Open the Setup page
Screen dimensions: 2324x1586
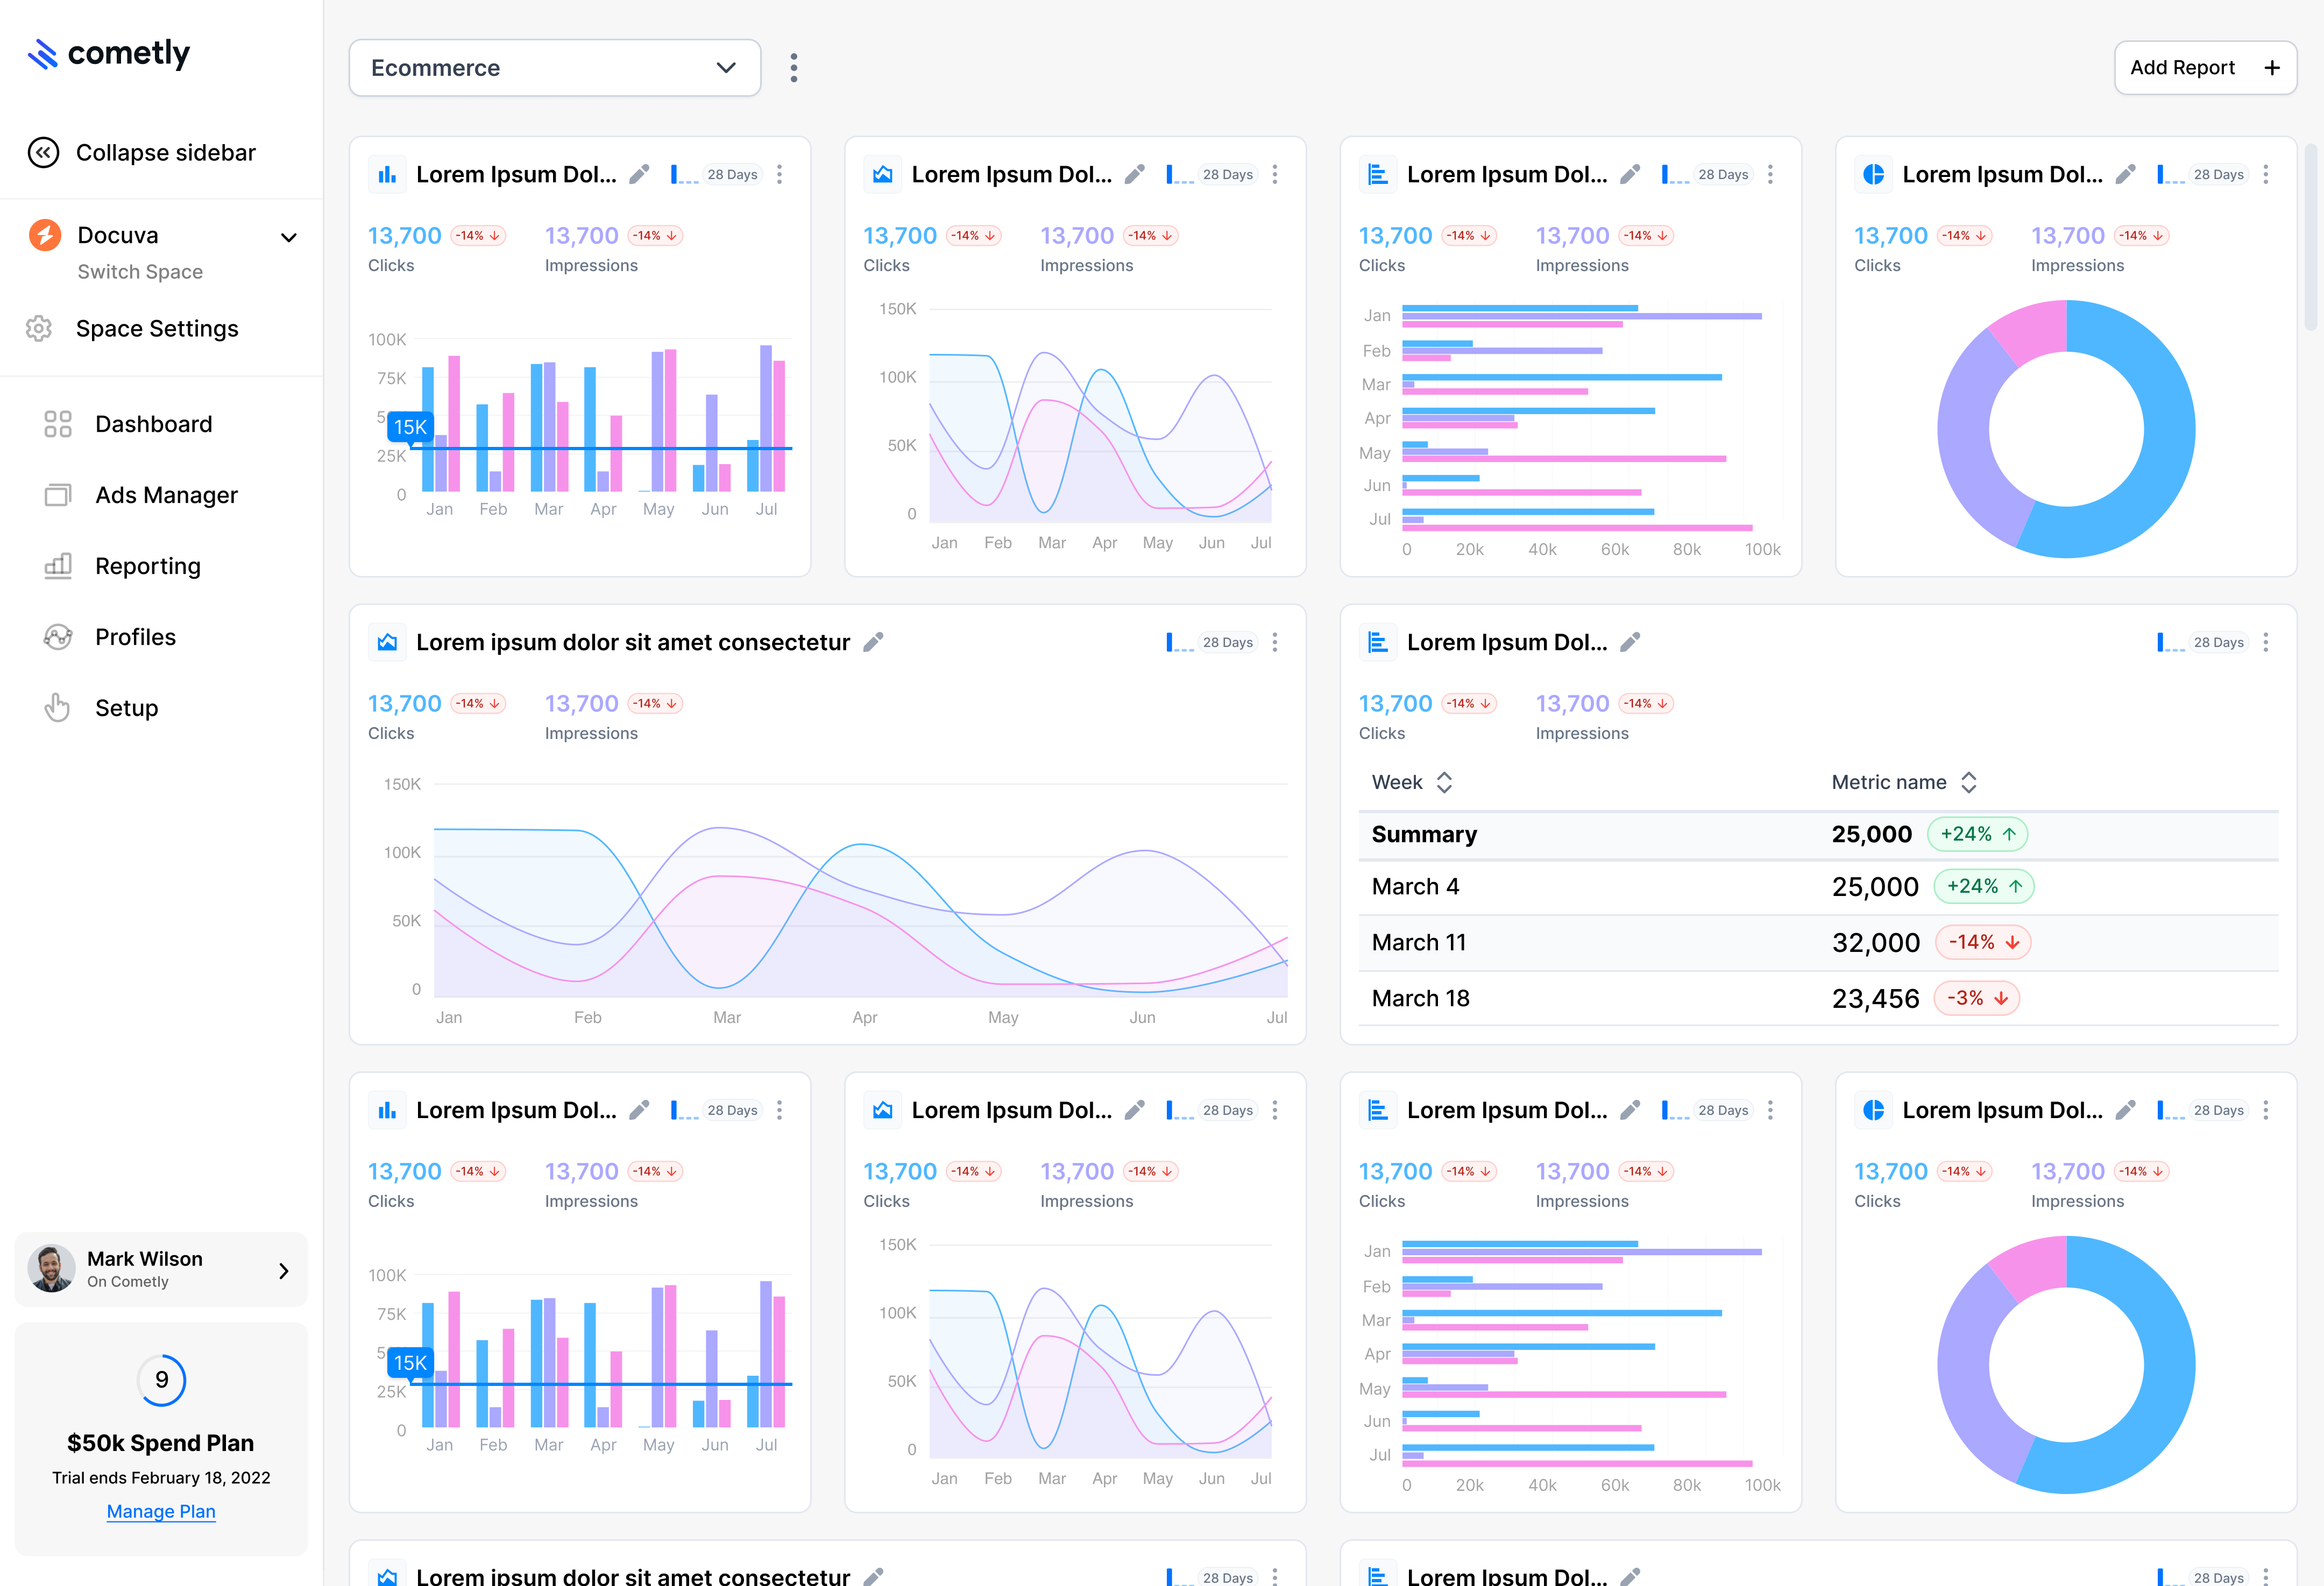(101, 708)
